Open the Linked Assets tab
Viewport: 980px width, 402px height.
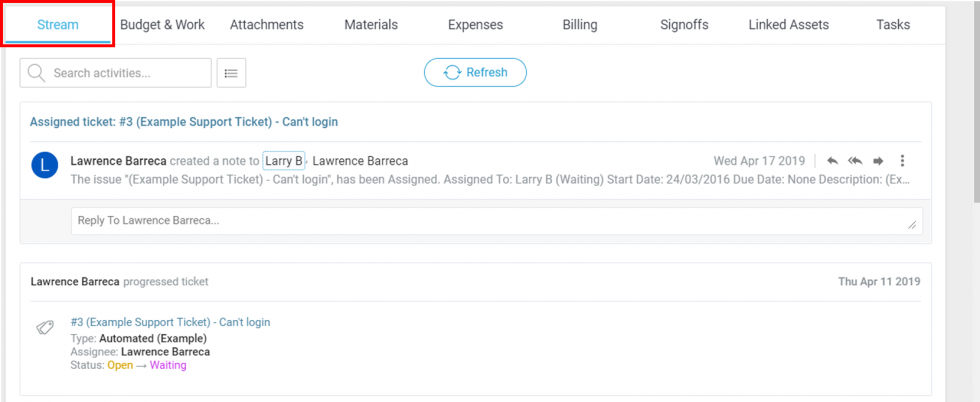pyautogui.click(x=789, y=25)
